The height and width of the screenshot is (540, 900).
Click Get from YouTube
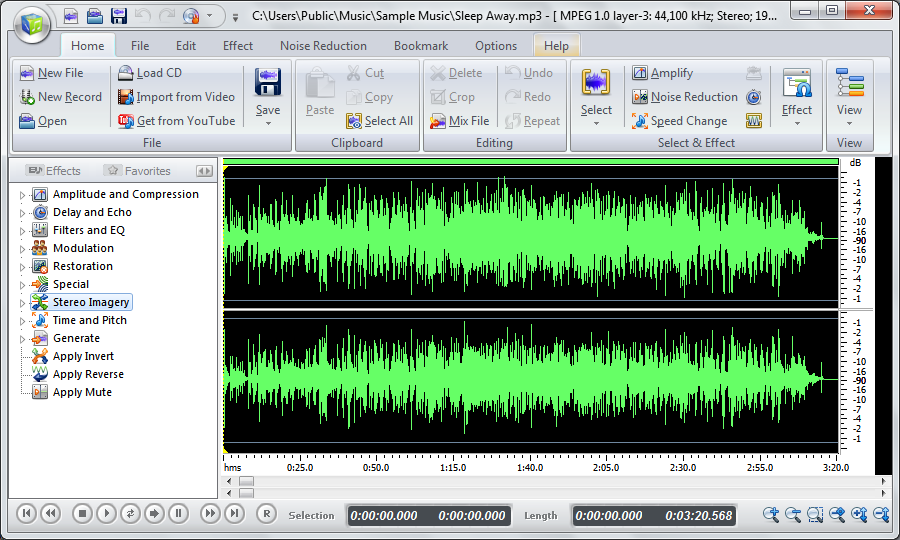click(x=176, y=121)
